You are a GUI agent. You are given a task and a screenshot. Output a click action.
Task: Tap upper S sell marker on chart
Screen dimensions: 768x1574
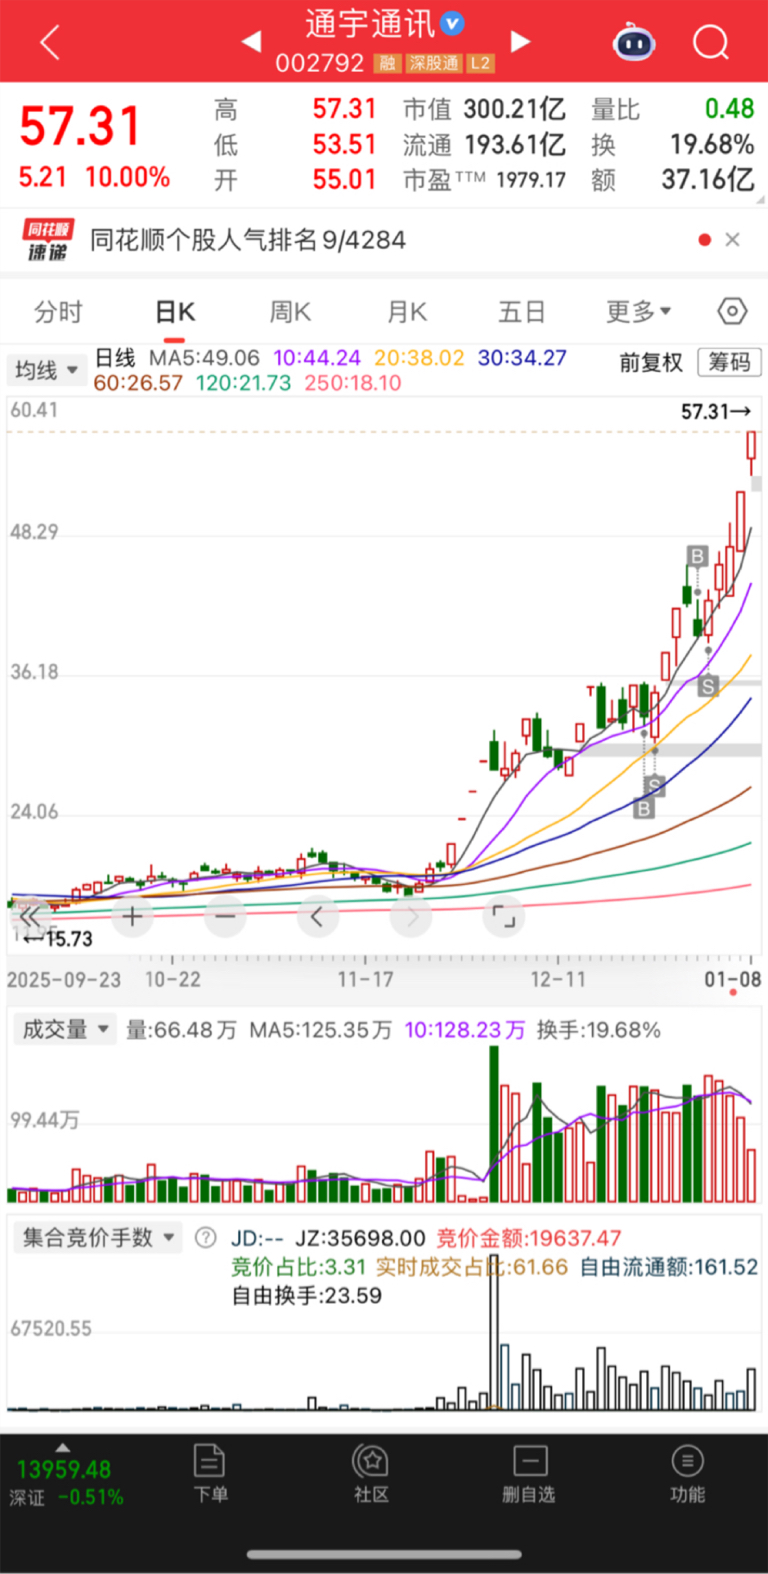(708, 686)
